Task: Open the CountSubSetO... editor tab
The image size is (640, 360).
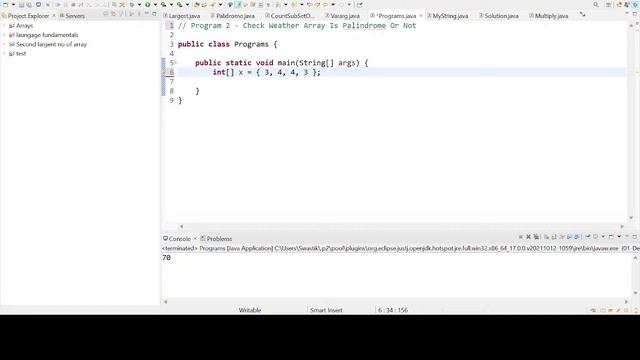Action: pos(290,16)
